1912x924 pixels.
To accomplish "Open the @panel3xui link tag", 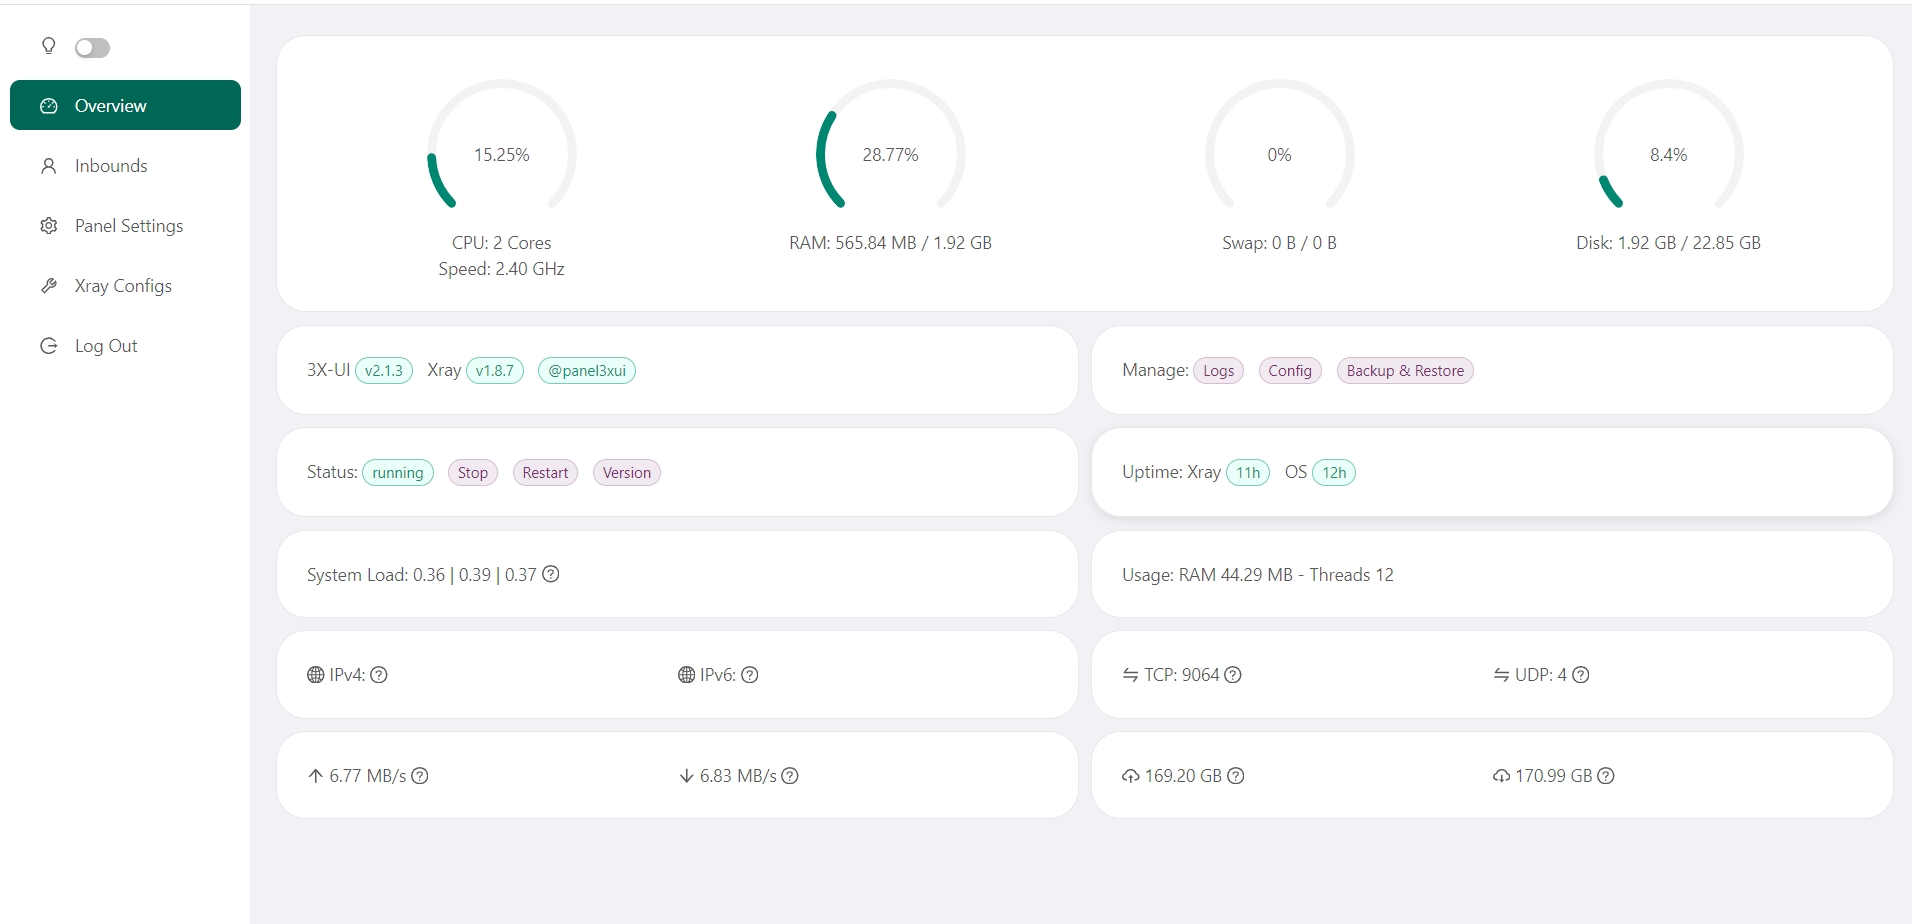I will click(x=587, y=371).
